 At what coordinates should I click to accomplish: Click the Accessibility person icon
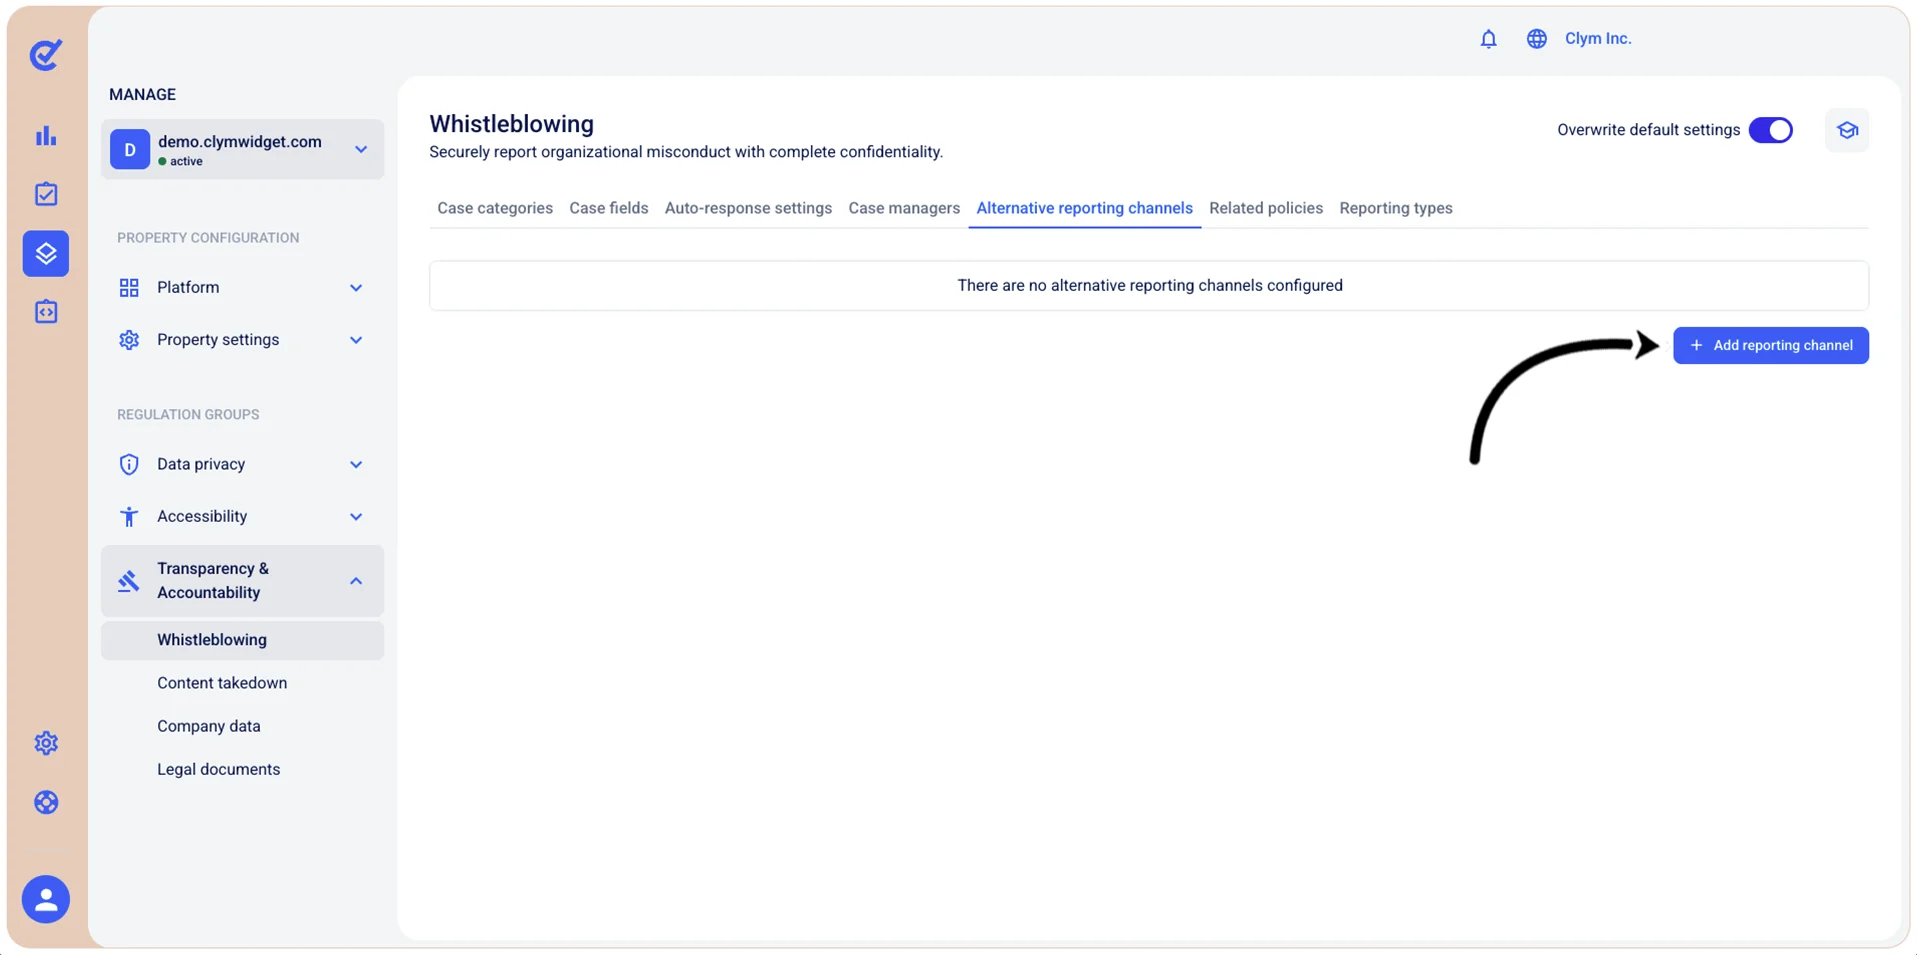tap(129, 516)
